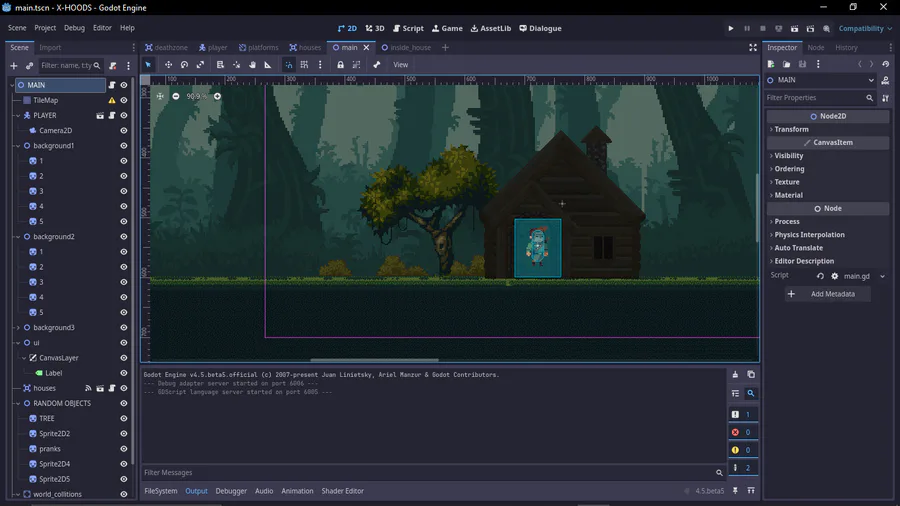Switch to the Node dock tab
900x506 pixels.
(815, 48)
